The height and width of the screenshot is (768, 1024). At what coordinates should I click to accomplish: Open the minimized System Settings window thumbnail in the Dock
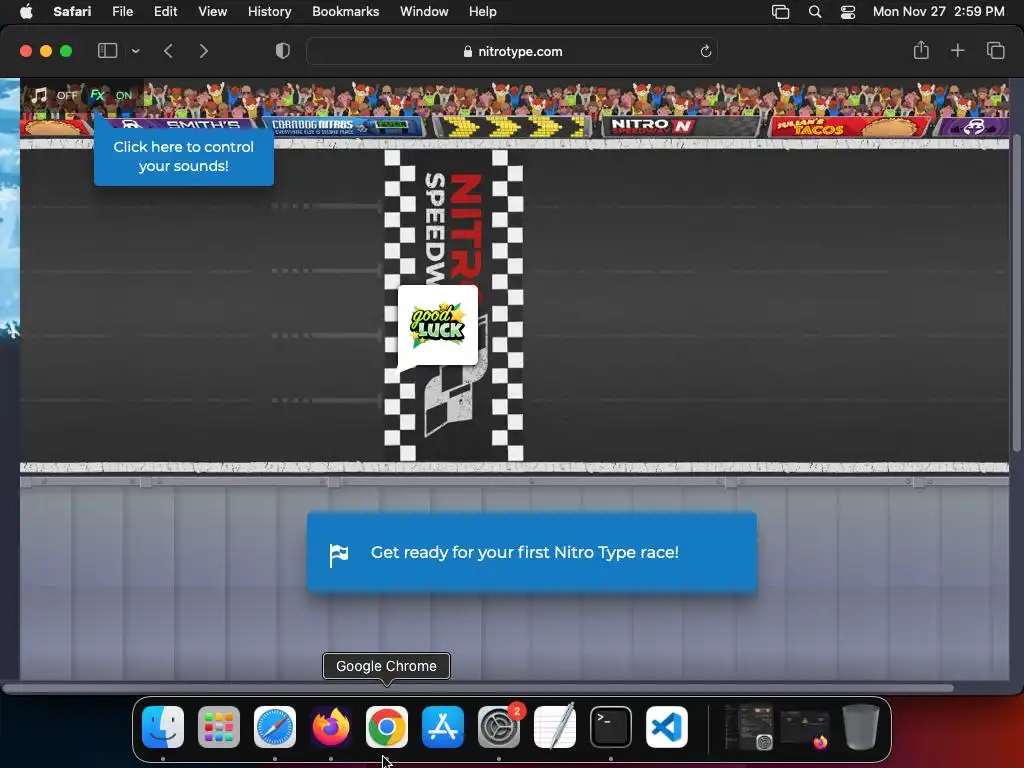coord(749,727)
